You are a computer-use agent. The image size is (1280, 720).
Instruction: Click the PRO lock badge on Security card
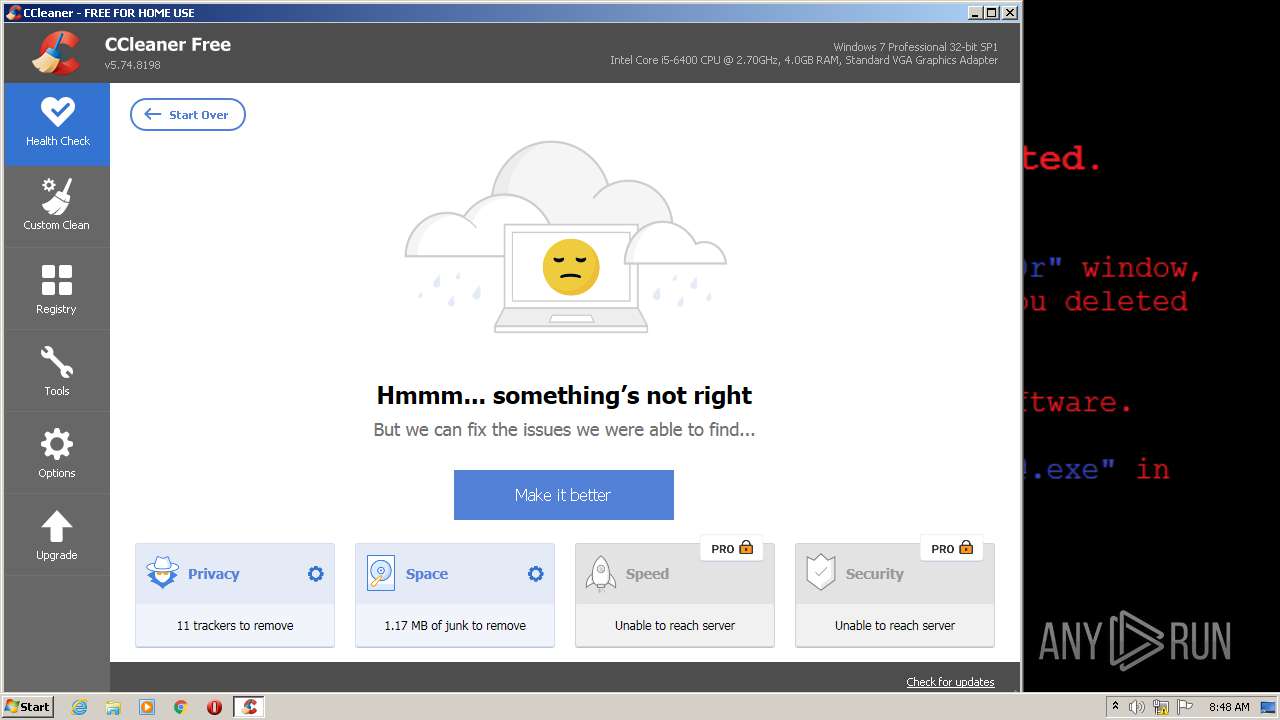[952, 548]
